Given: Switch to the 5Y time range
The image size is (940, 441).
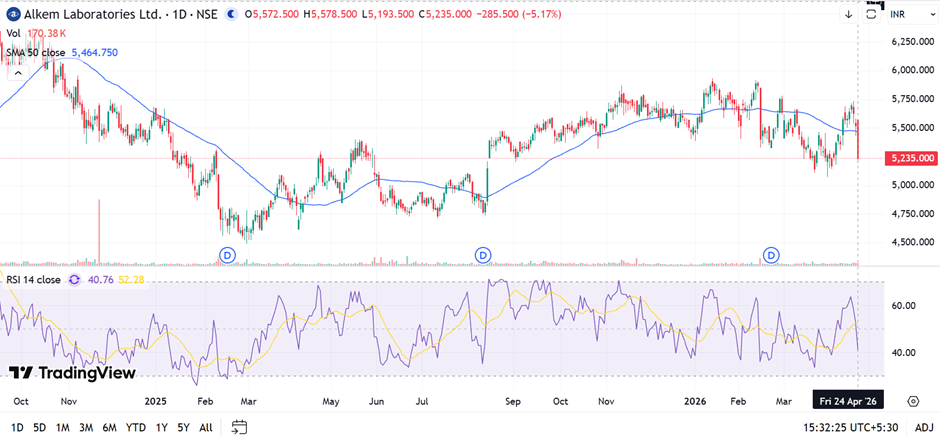Looking at the screenshot, I should (x=182, y=427).
